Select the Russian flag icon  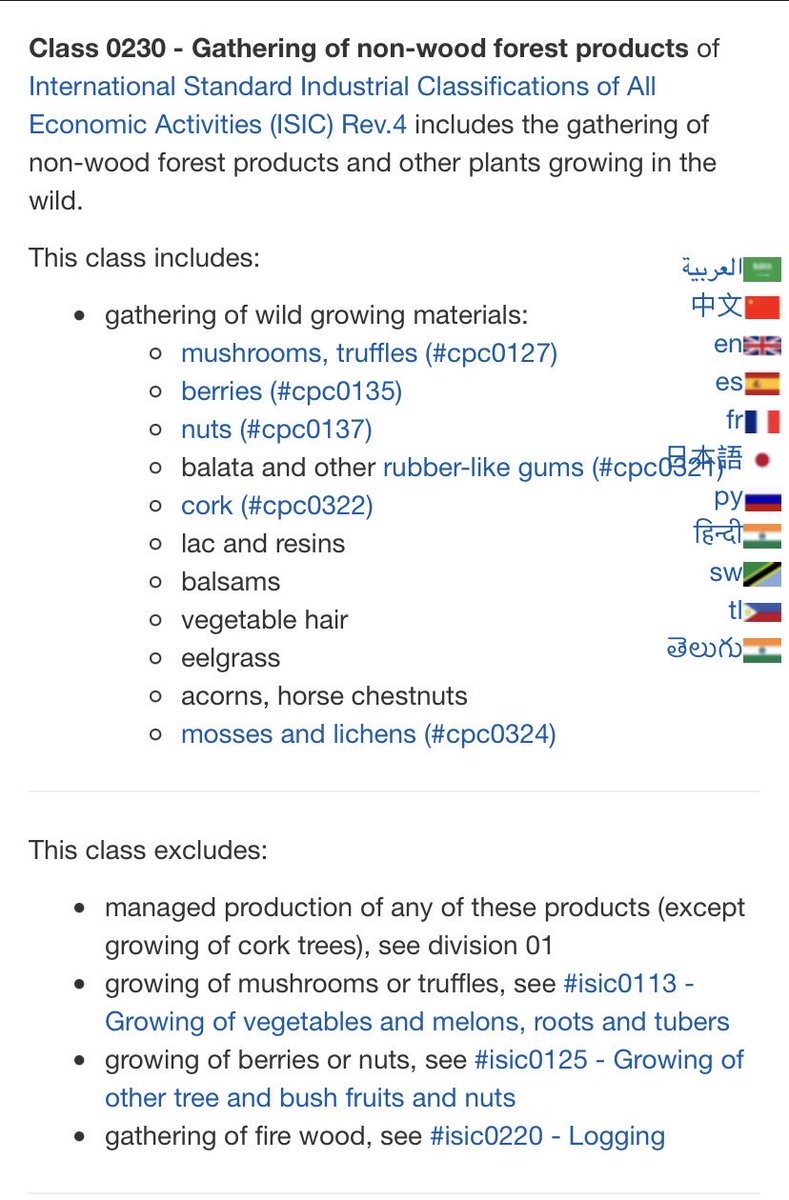click(x=763, y=497)
